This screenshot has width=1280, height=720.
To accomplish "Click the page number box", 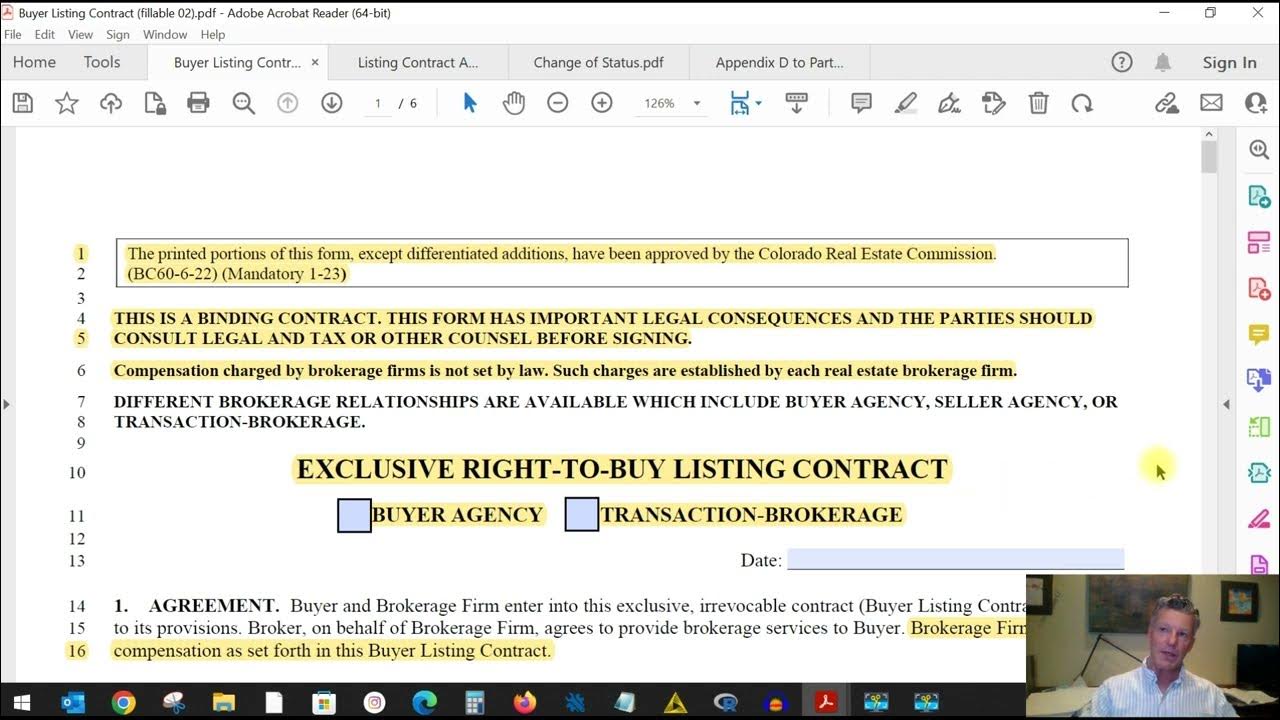I will pyautogui.click(x=378, y=103).
